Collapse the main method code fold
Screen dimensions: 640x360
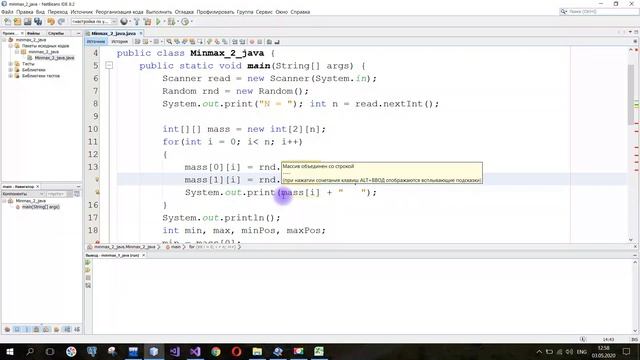[x=109, y=65]
